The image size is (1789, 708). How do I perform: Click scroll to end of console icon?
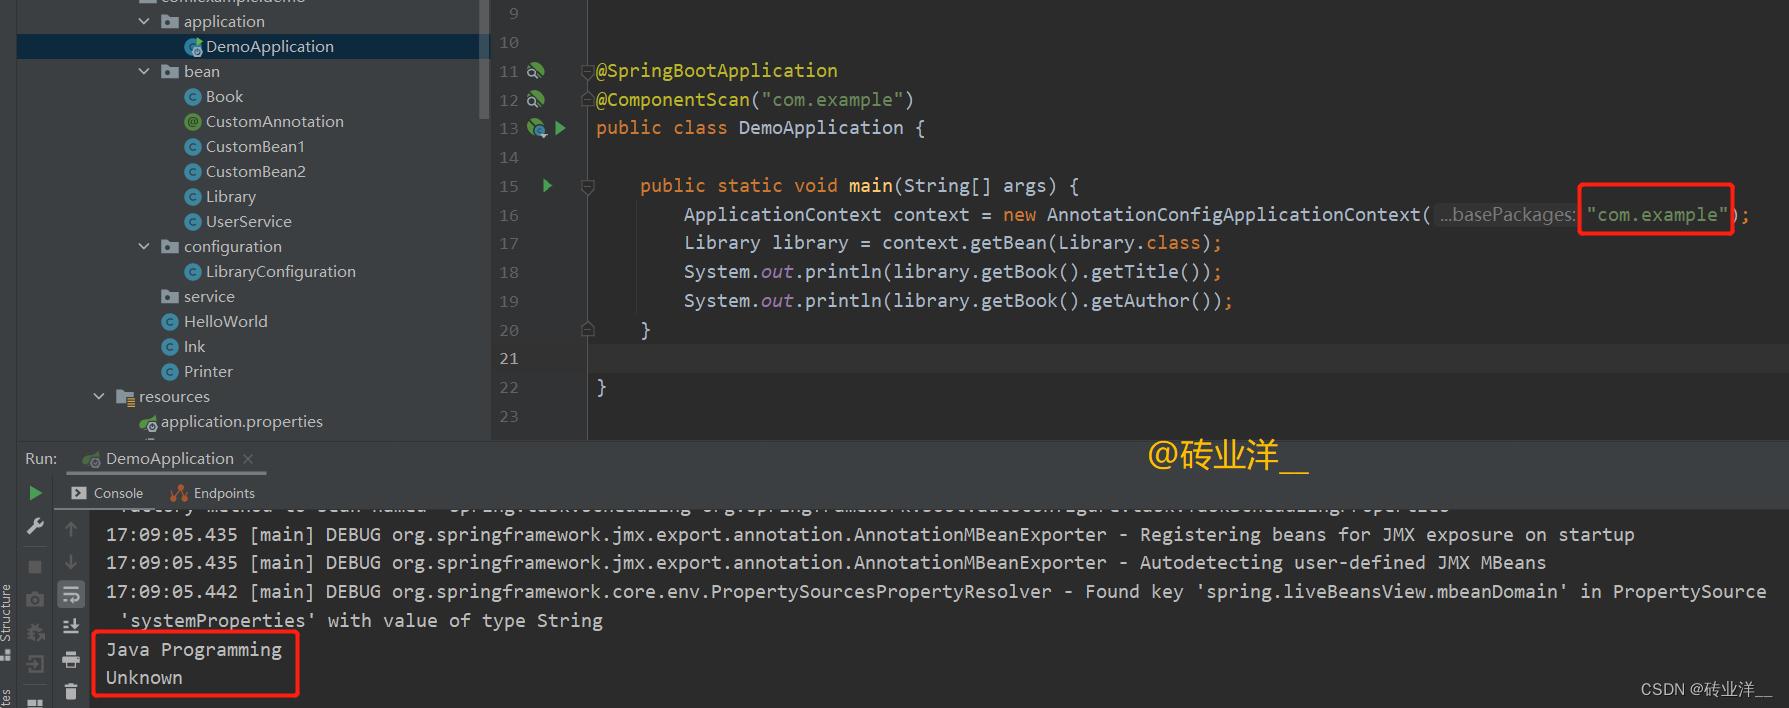[x=71, y=626]
